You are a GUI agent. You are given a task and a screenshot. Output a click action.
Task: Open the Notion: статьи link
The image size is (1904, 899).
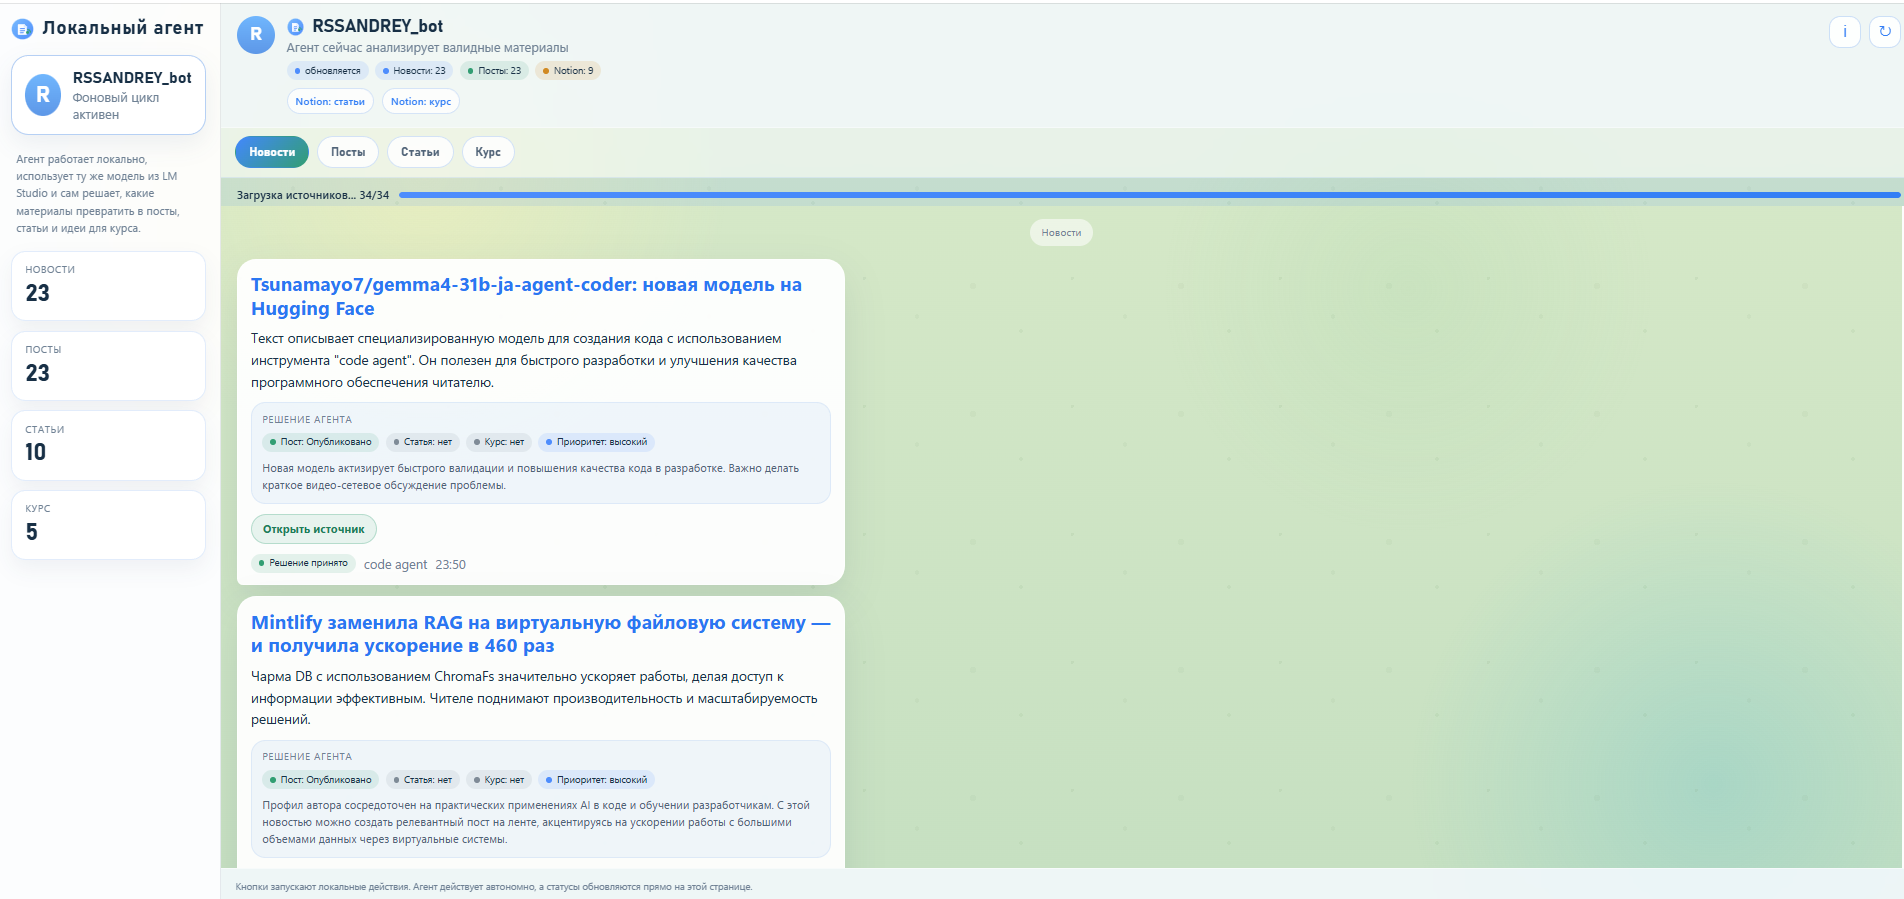330,101
